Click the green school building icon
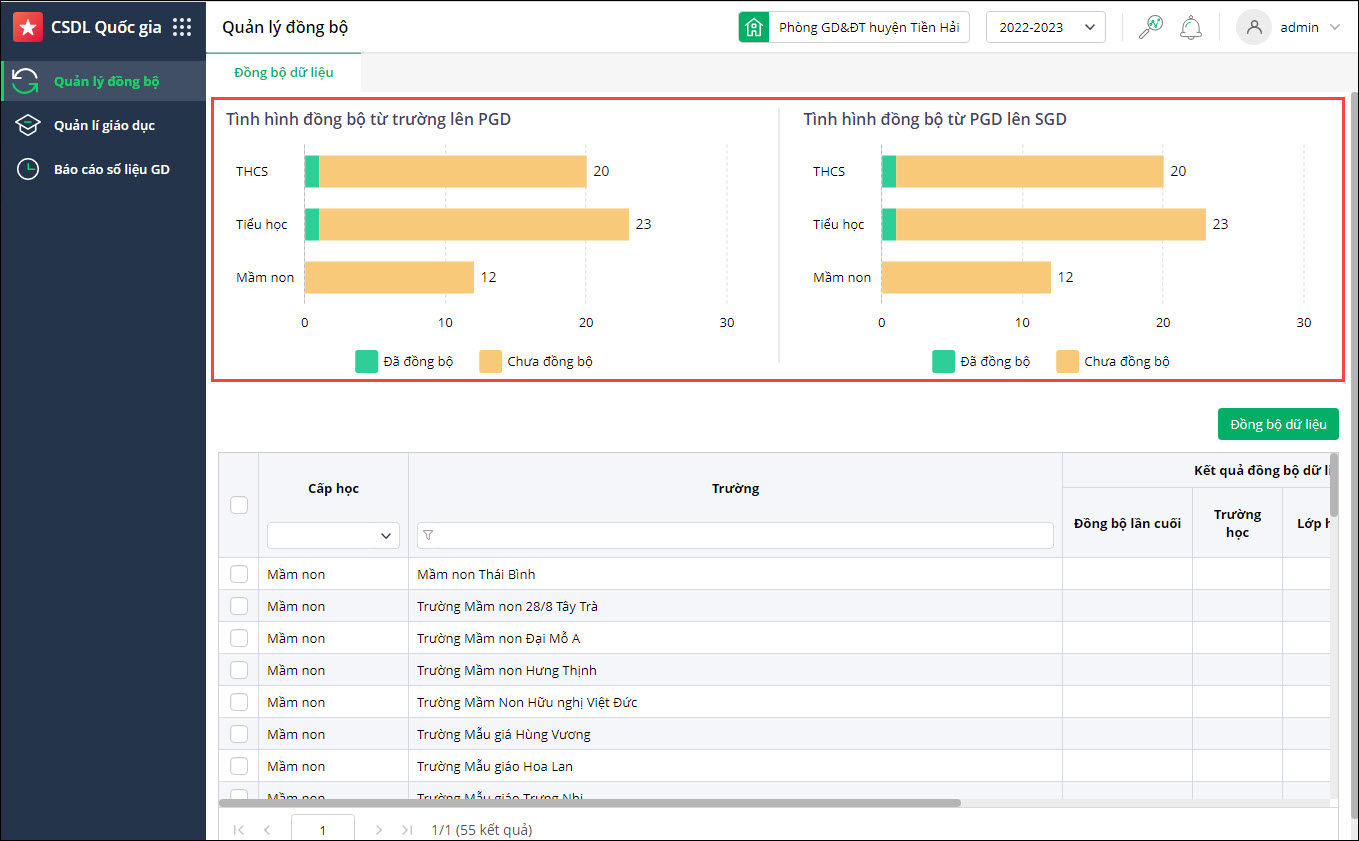 (x=754, y=27)
